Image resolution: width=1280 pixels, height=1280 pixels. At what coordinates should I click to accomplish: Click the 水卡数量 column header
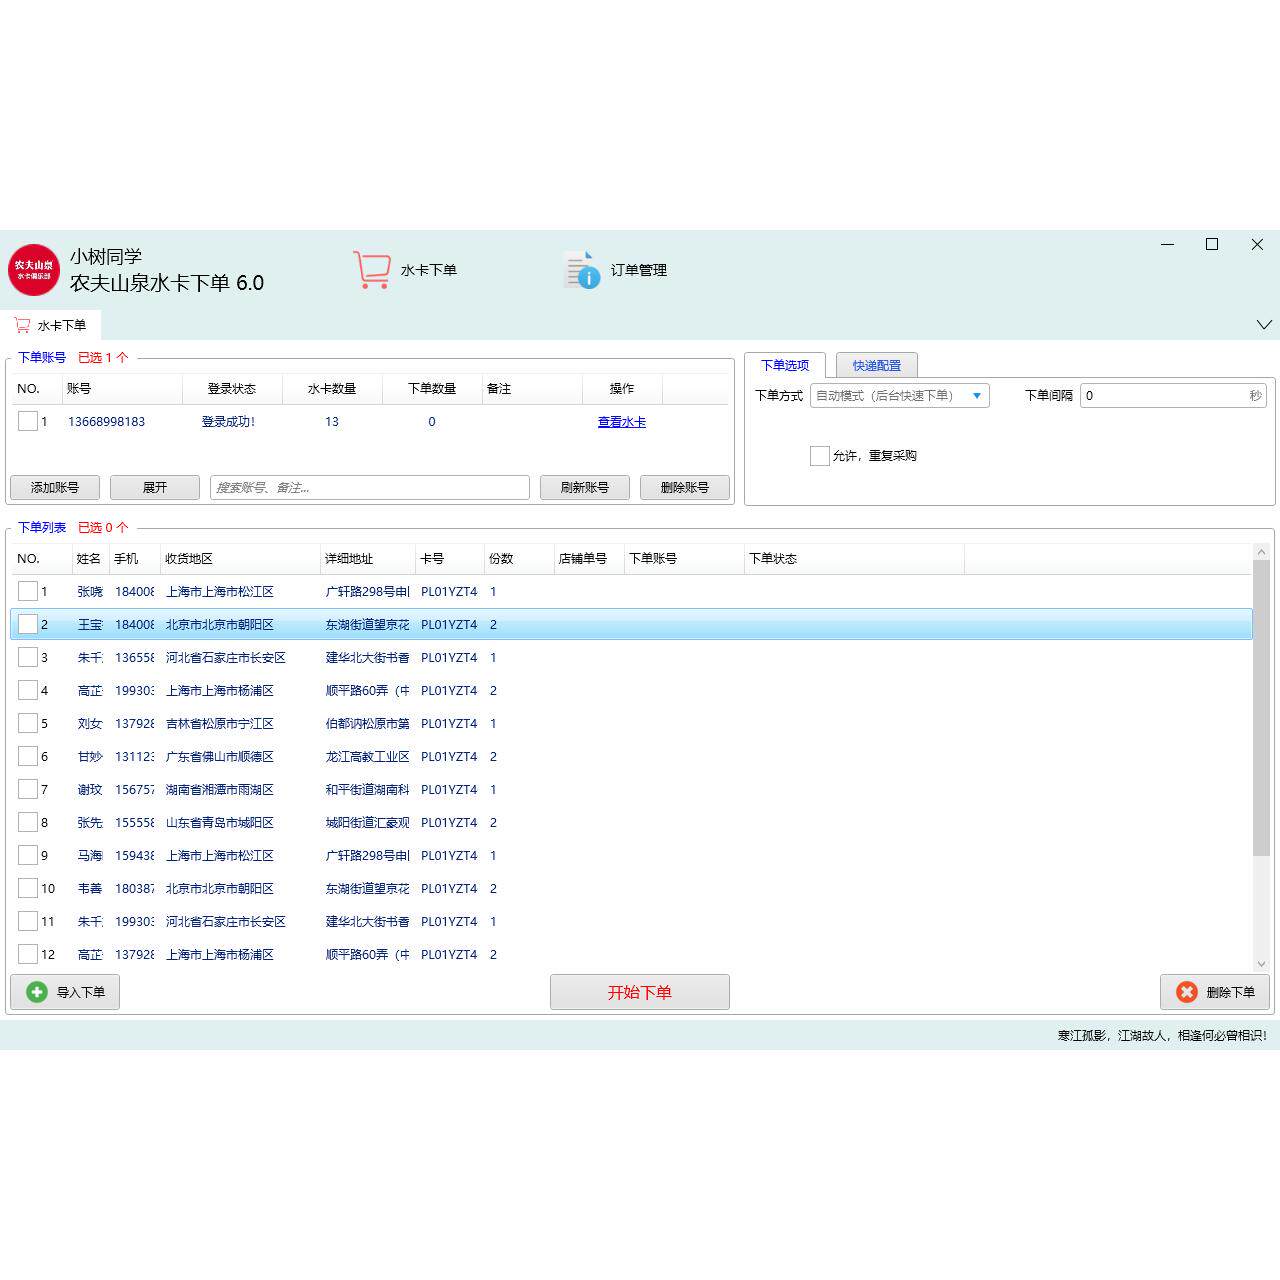point(332,389)
